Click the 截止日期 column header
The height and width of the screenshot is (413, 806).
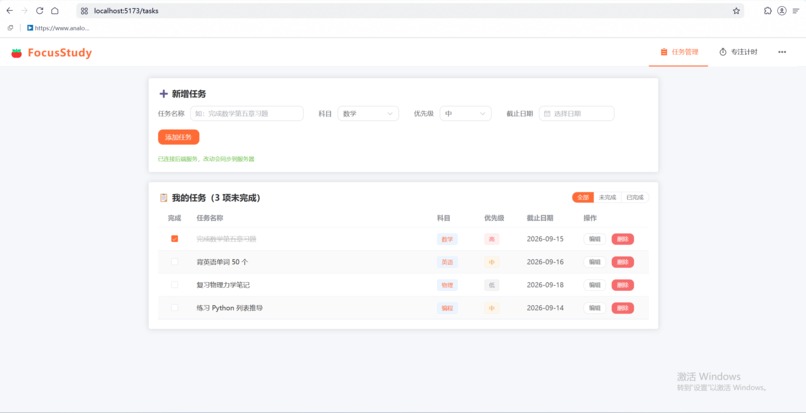(540, 218)
